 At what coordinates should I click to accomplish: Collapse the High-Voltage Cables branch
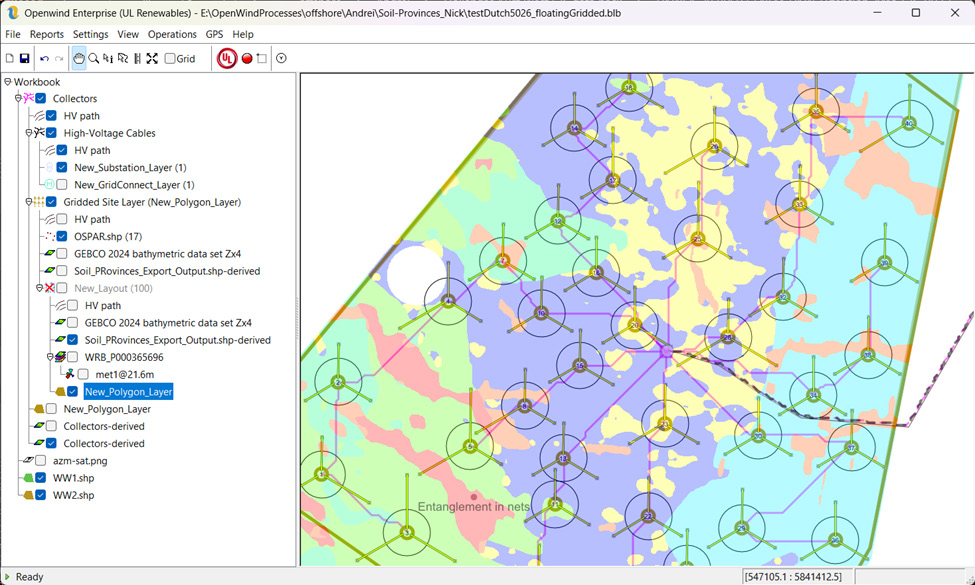[x=28, y=133]
